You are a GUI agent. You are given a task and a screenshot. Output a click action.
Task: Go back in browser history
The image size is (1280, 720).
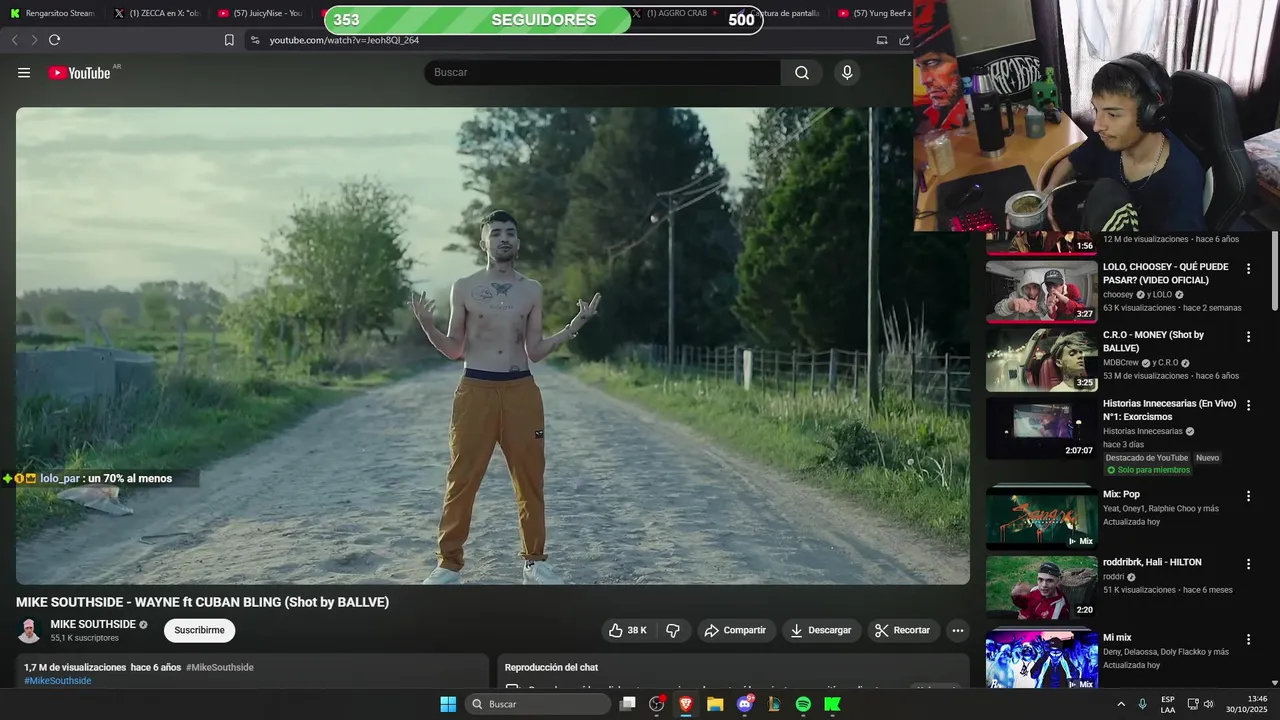[14, 40]
